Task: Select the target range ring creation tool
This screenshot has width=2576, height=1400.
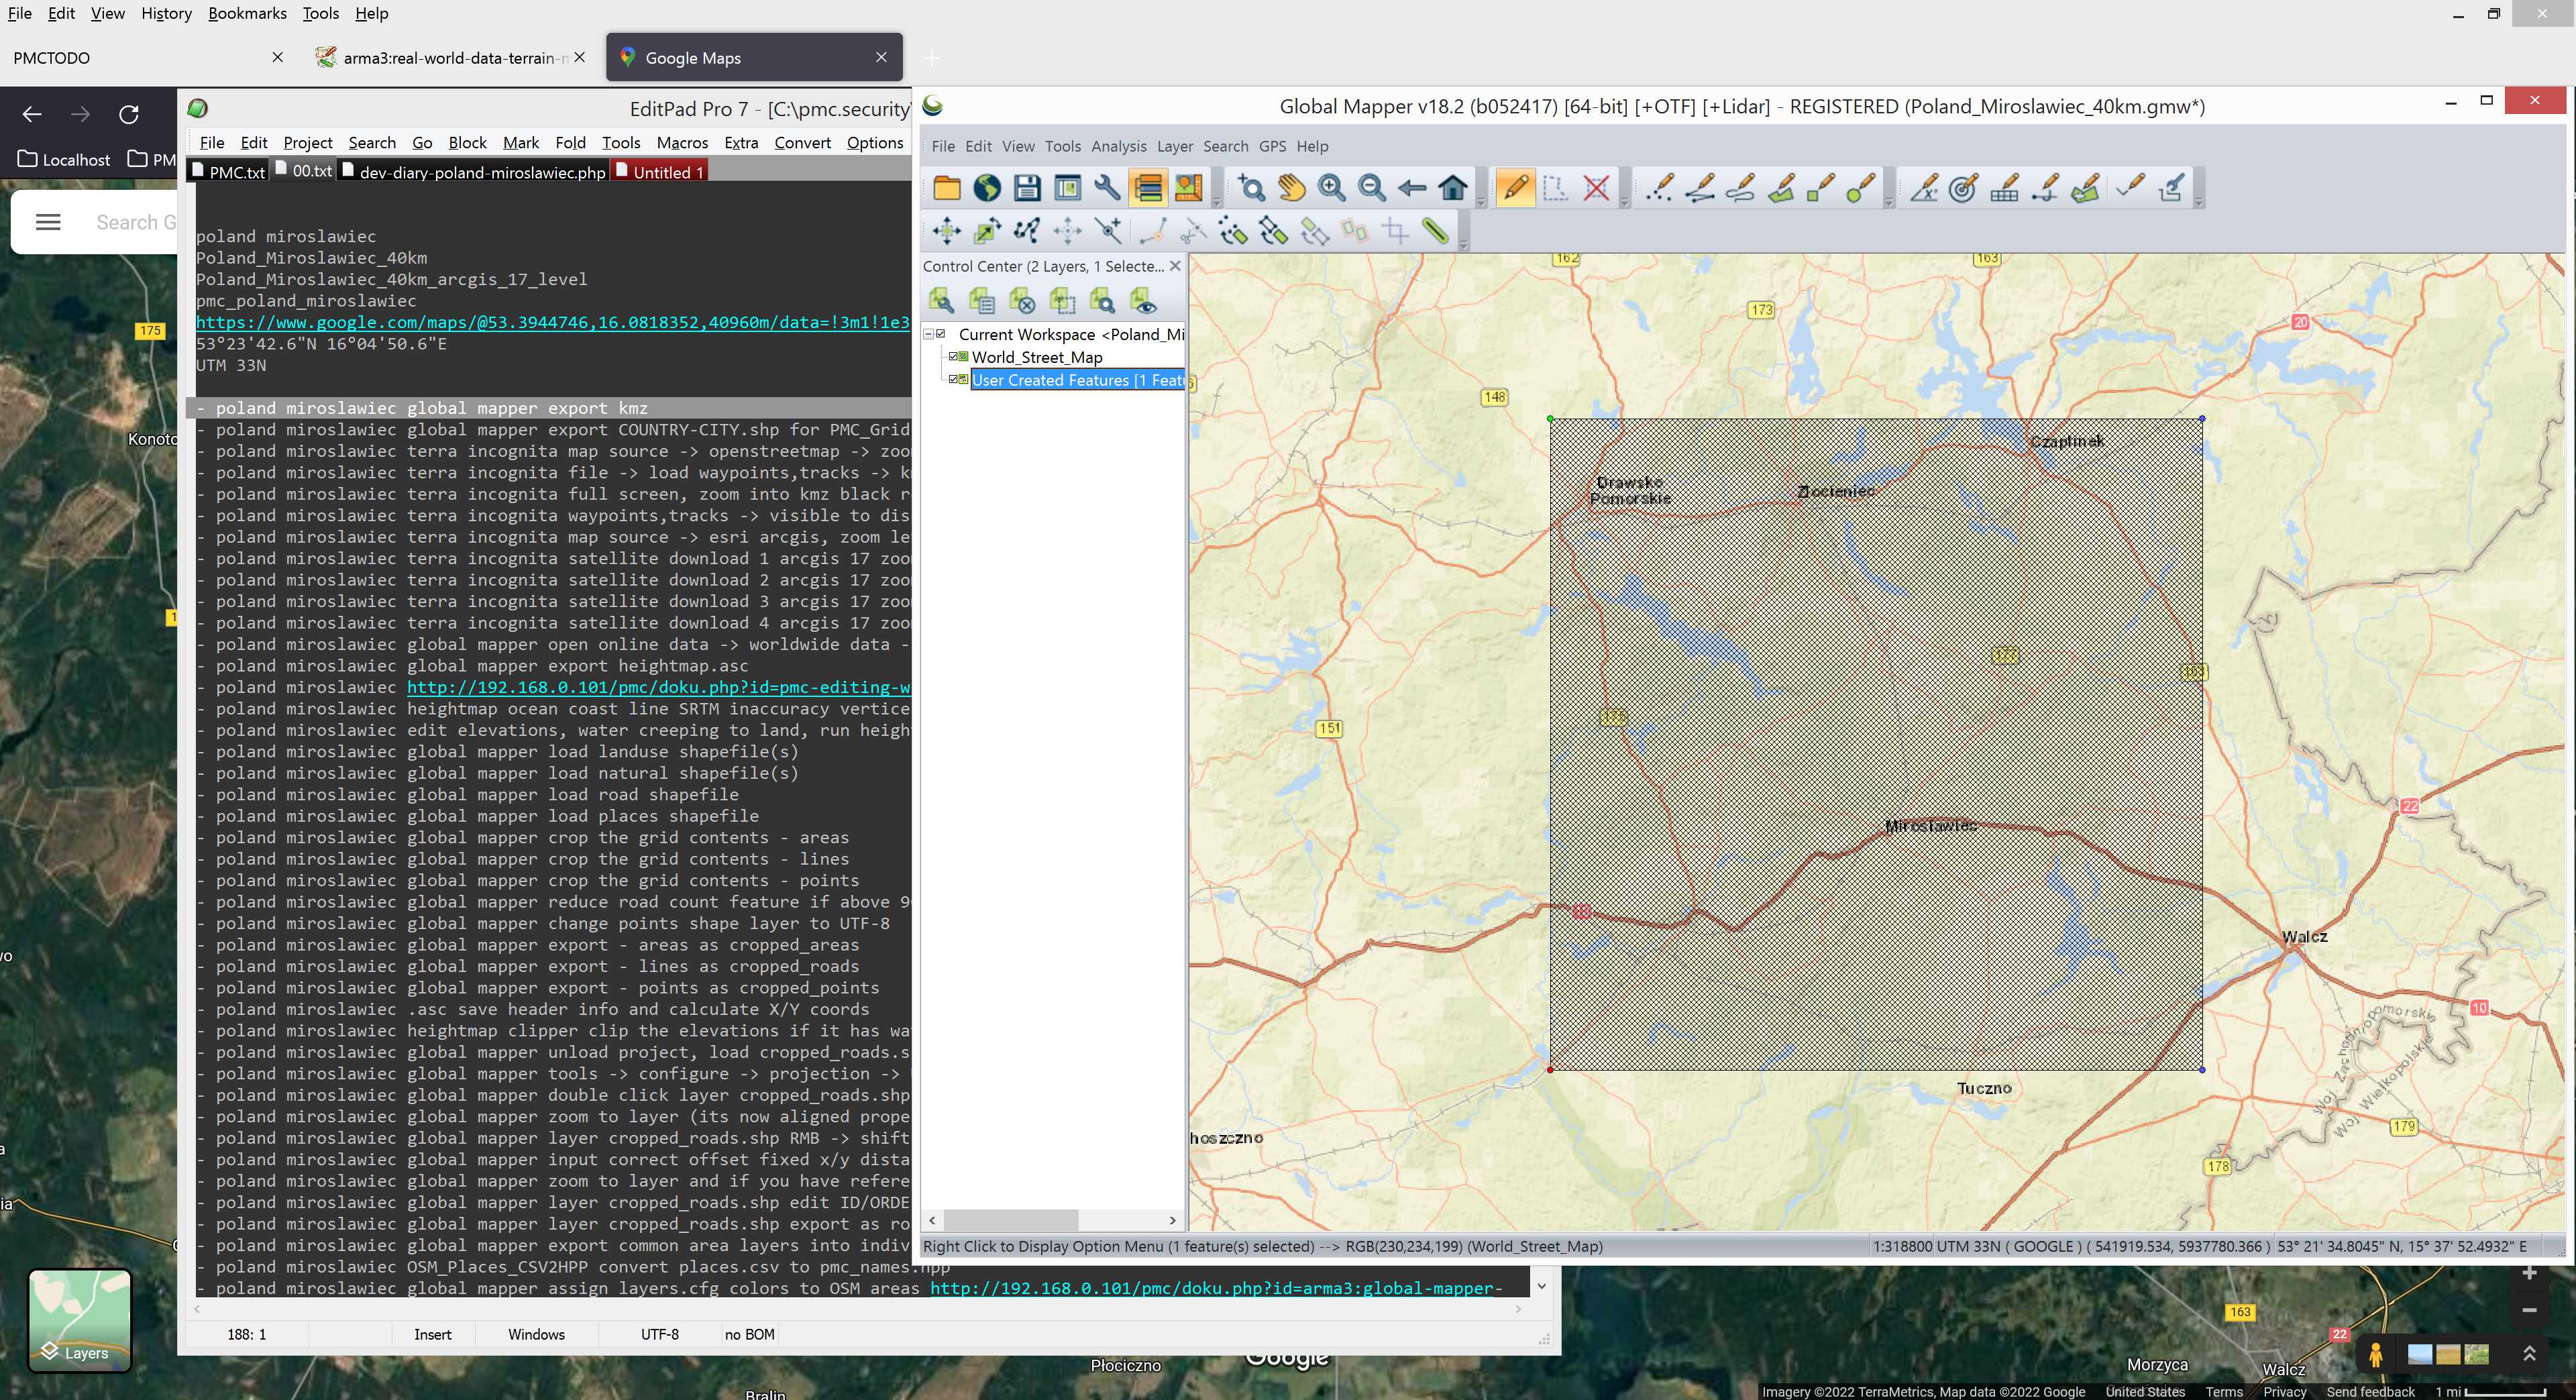Action: (x=1963, y=188)
